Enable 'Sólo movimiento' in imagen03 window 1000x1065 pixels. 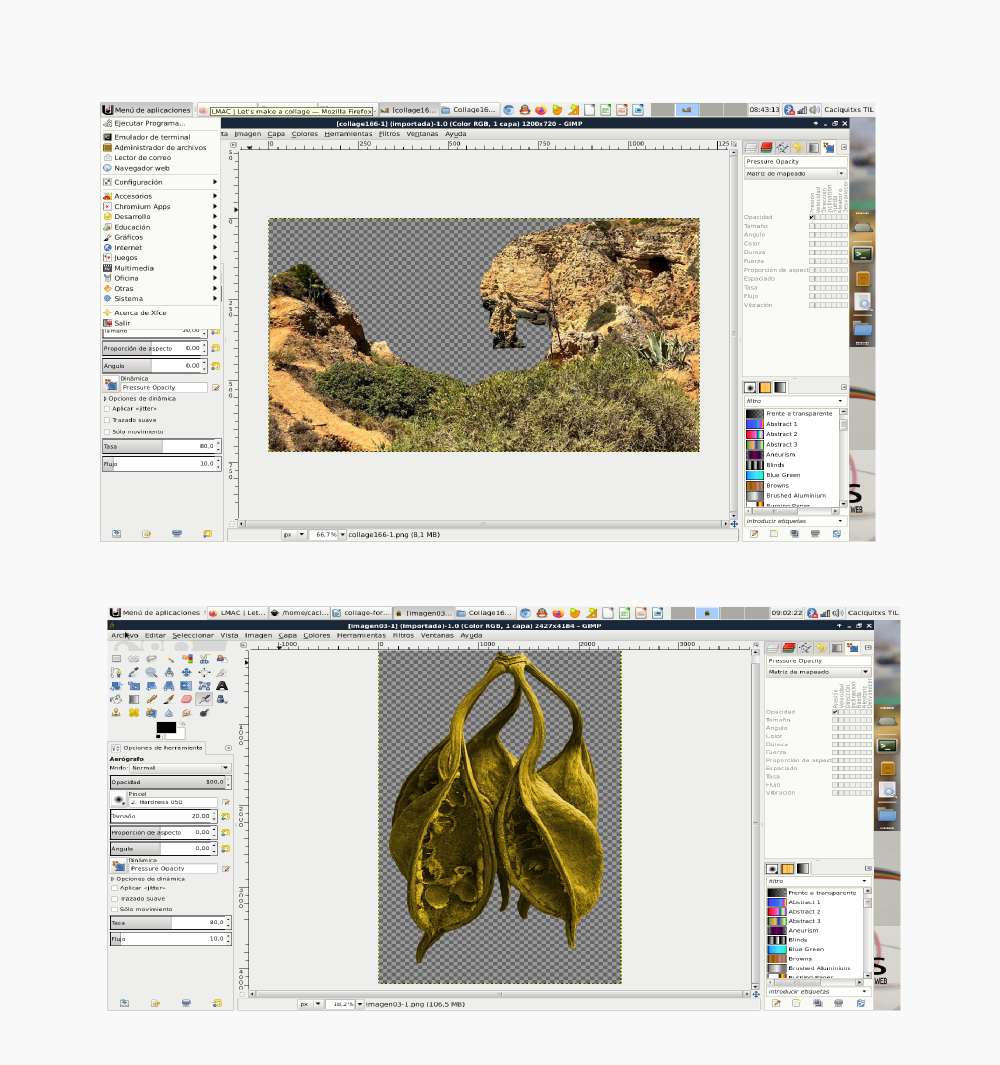115,909
